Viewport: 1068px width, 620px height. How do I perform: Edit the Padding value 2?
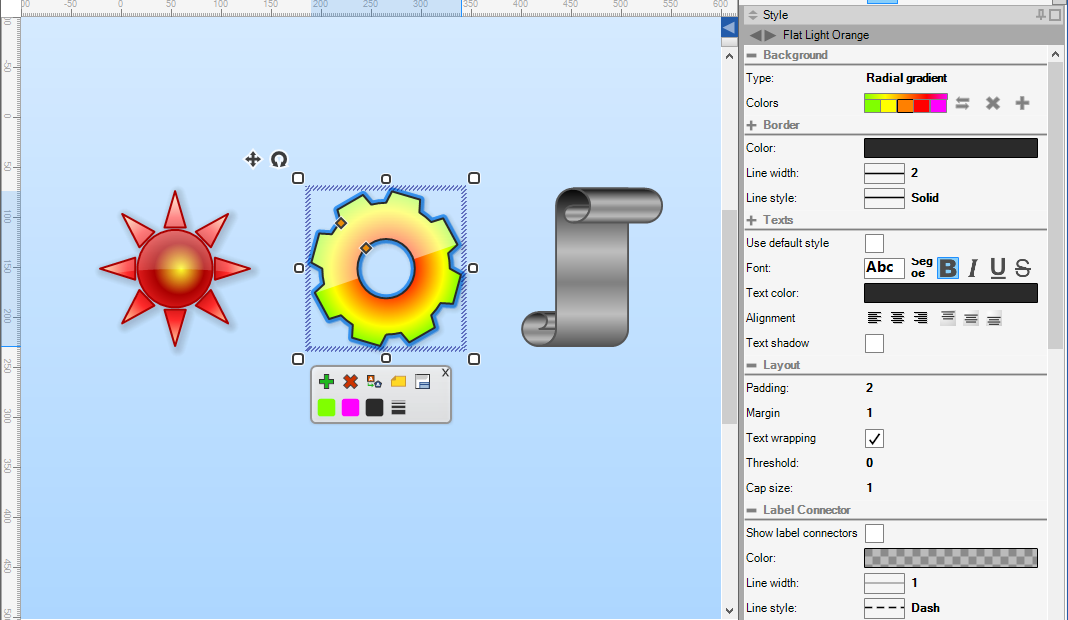[x=869, y=388]
